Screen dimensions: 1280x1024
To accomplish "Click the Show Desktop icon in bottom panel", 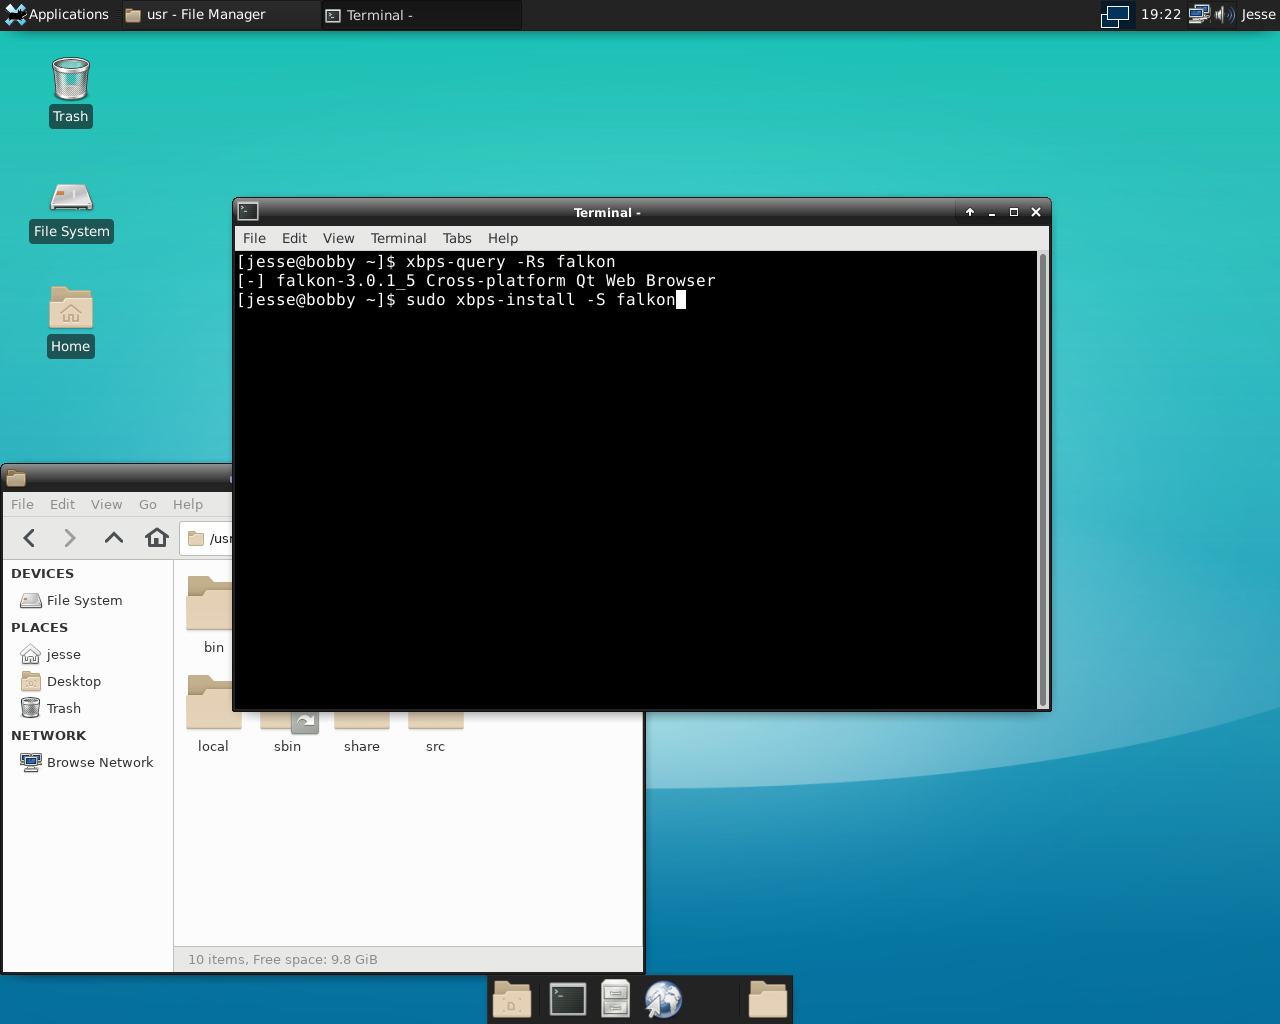I will (512, 999).
